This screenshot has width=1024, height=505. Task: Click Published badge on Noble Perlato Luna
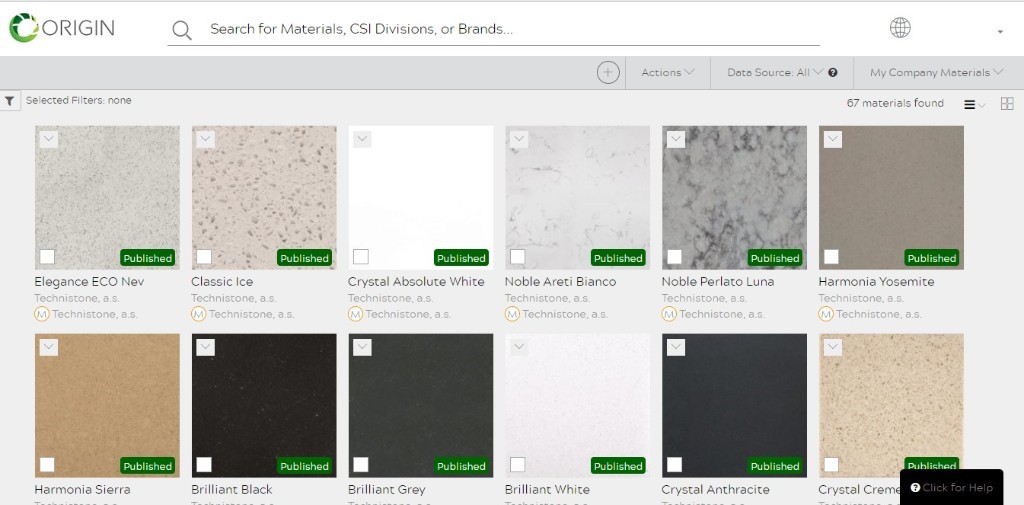775,258
